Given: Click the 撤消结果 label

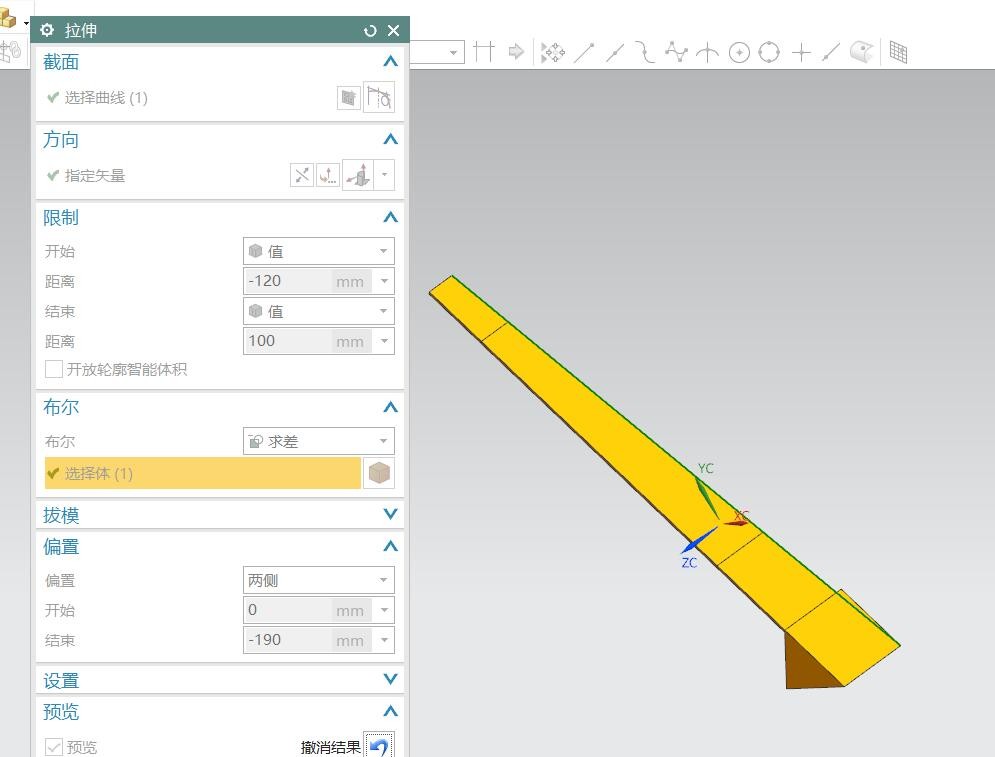Looking at the screenshot, I should pos(331,747).
